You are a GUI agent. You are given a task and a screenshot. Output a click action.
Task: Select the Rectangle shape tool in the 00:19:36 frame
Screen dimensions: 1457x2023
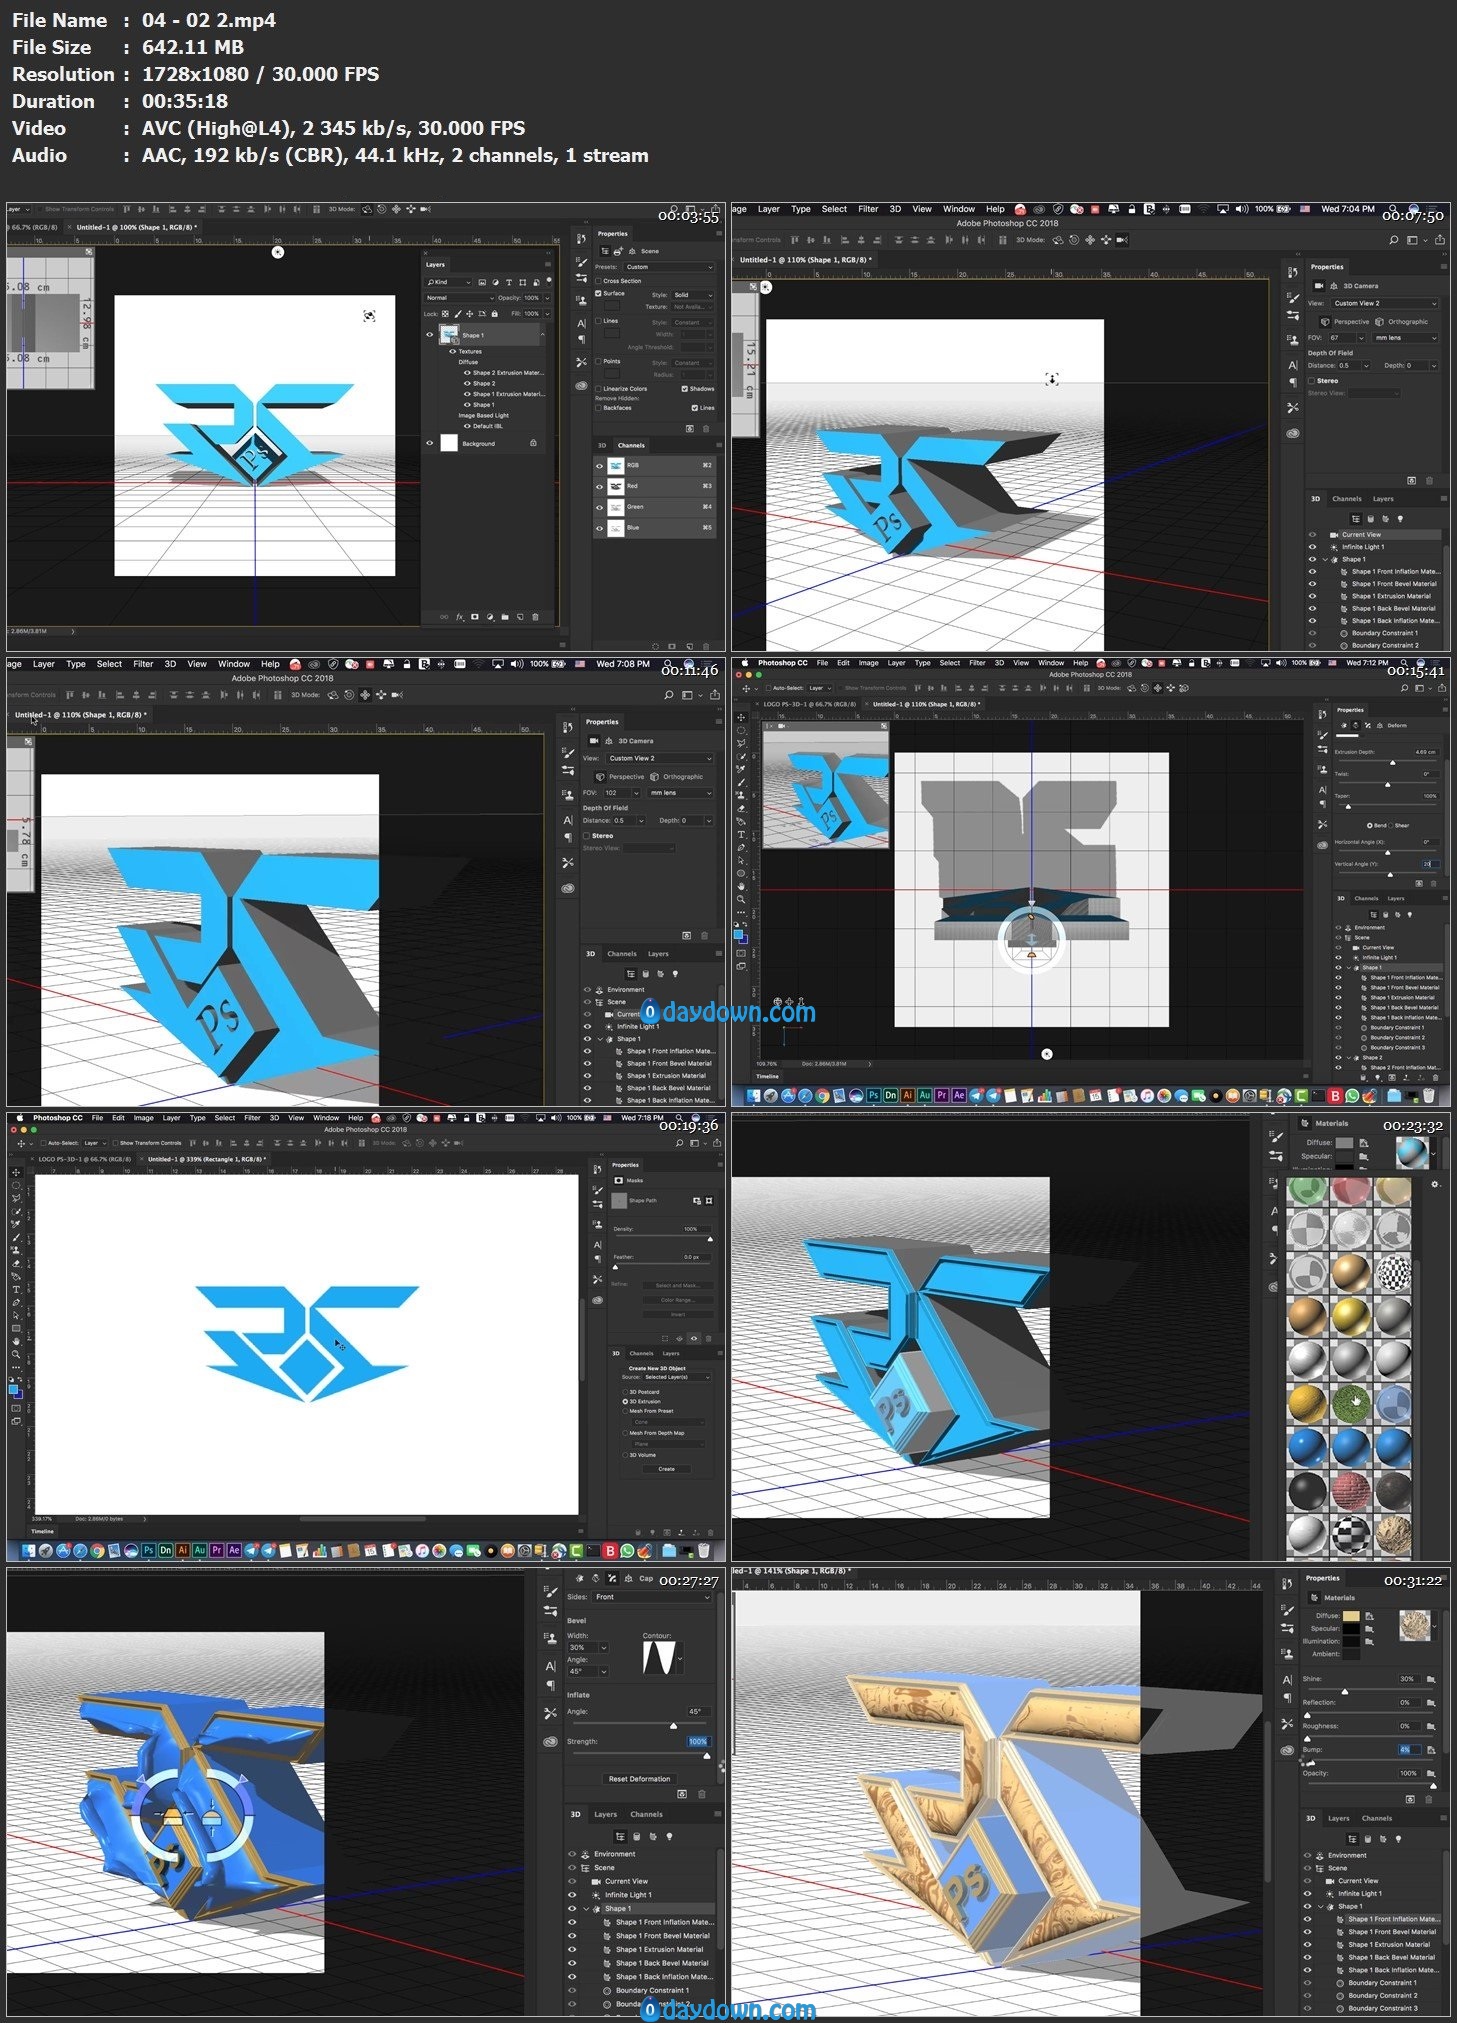point(16,1329)
